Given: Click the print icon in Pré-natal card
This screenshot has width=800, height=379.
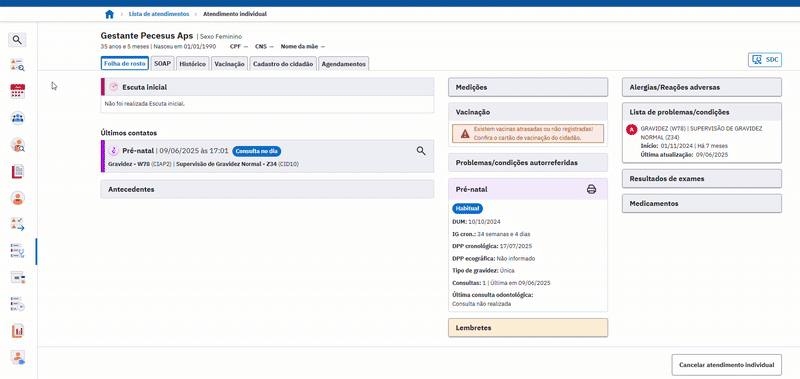Looking at the screenshot, I should tap(591, 189).
